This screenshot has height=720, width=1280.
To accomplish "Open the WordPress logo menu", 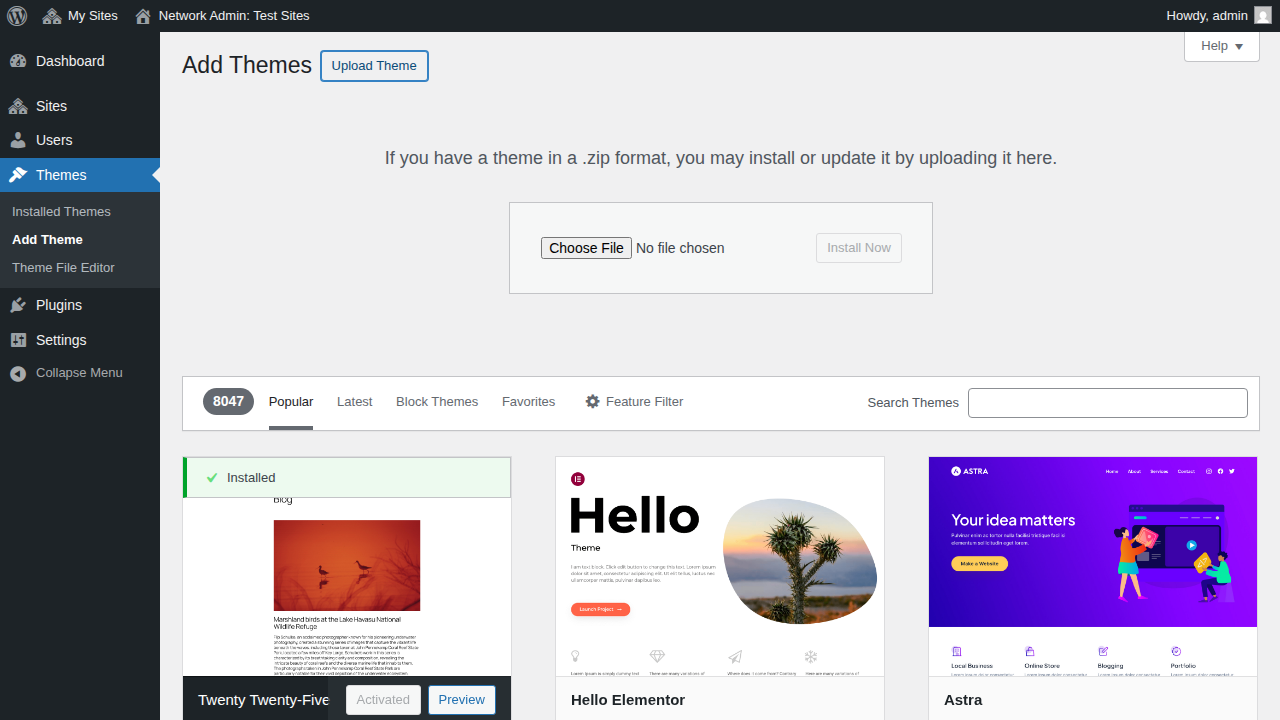I will pos(16,16).
